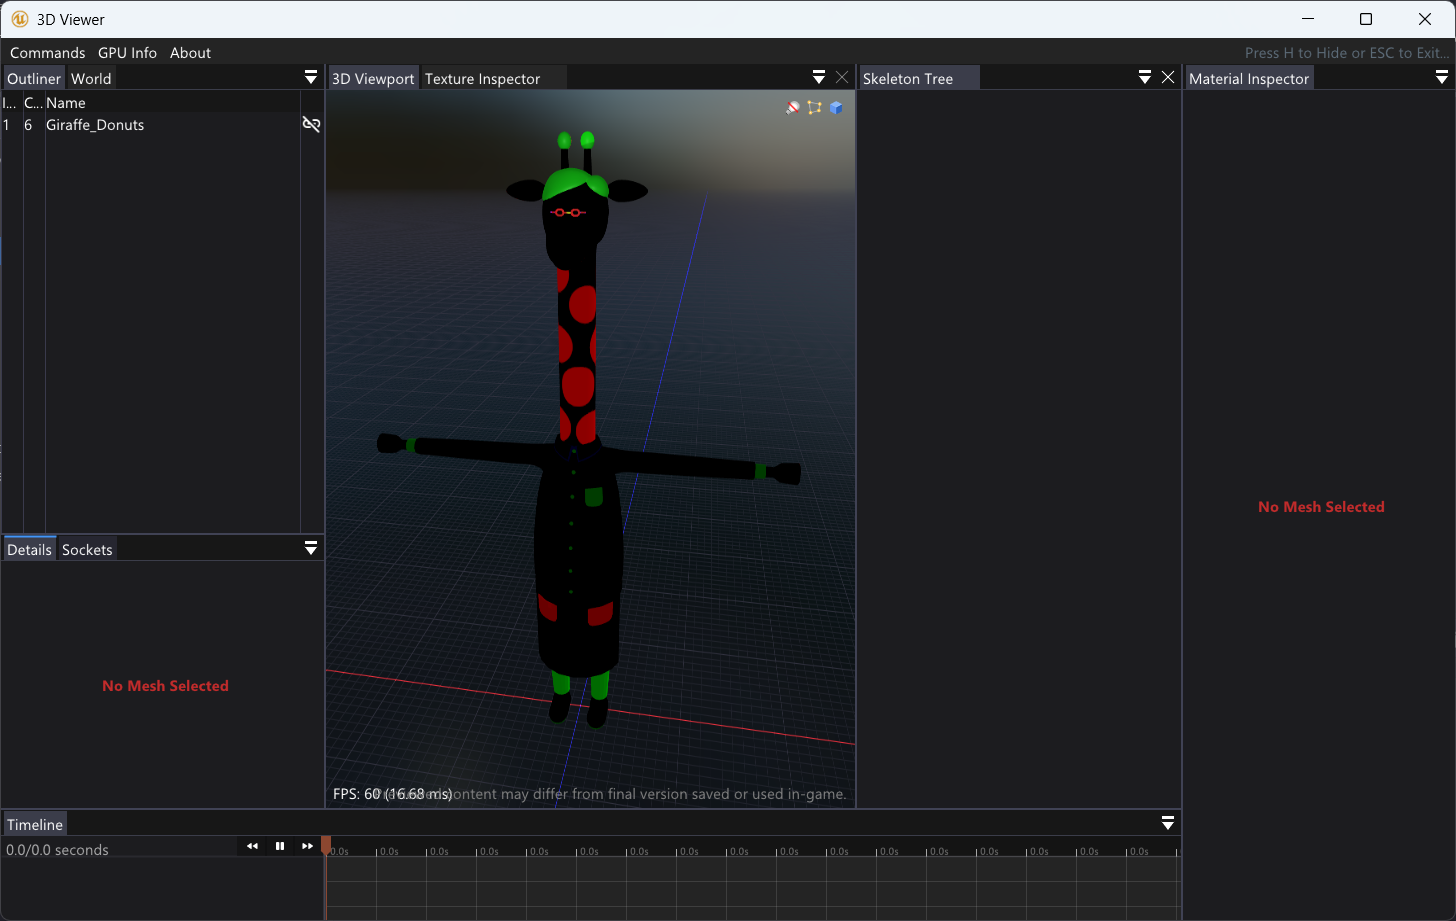Minimize the 3D Viewer window
This screenshot has height=921, width=1456.
pos(1309,19)
